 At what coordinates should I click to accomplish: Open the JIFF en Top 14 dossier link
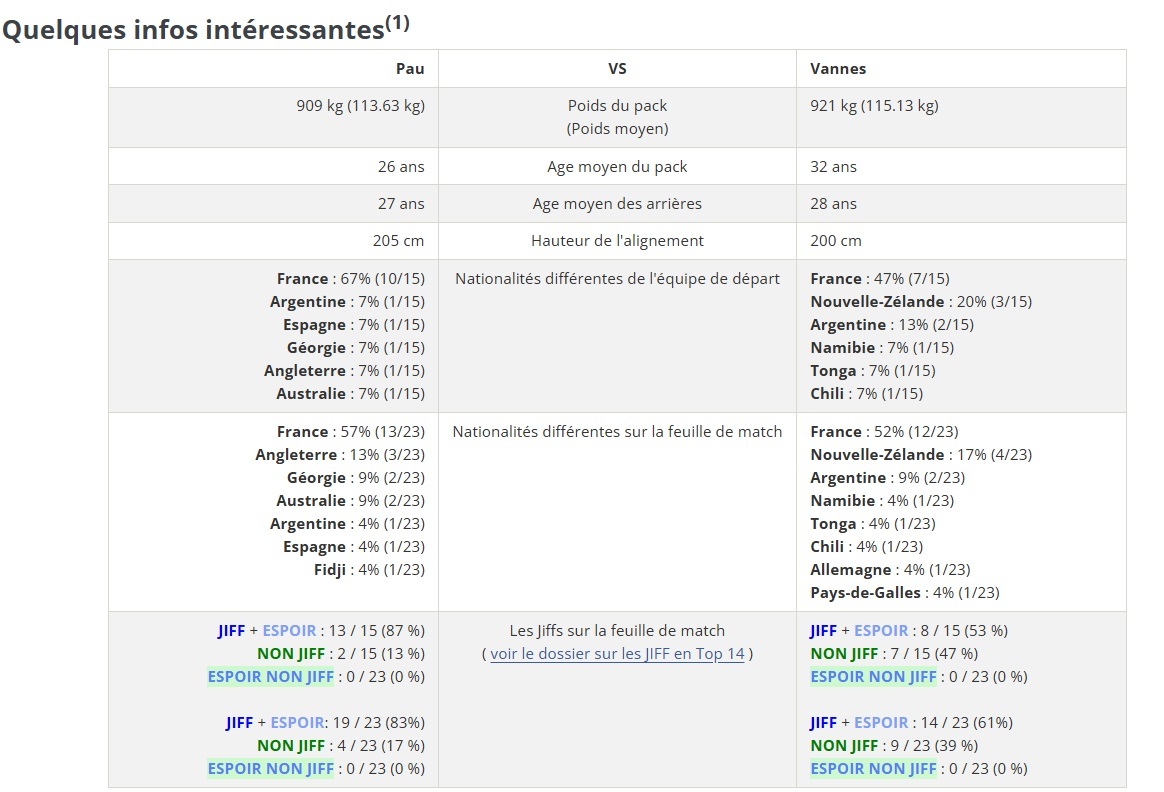pyautogui.click(x=617, y=654)
